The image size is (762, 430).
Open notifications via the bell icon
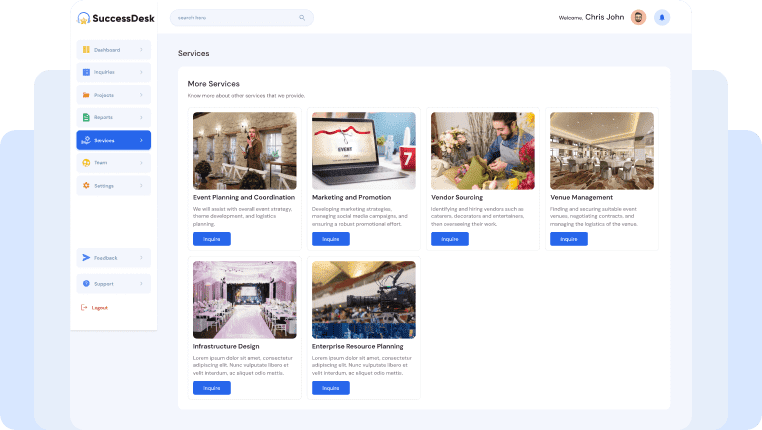662,17
